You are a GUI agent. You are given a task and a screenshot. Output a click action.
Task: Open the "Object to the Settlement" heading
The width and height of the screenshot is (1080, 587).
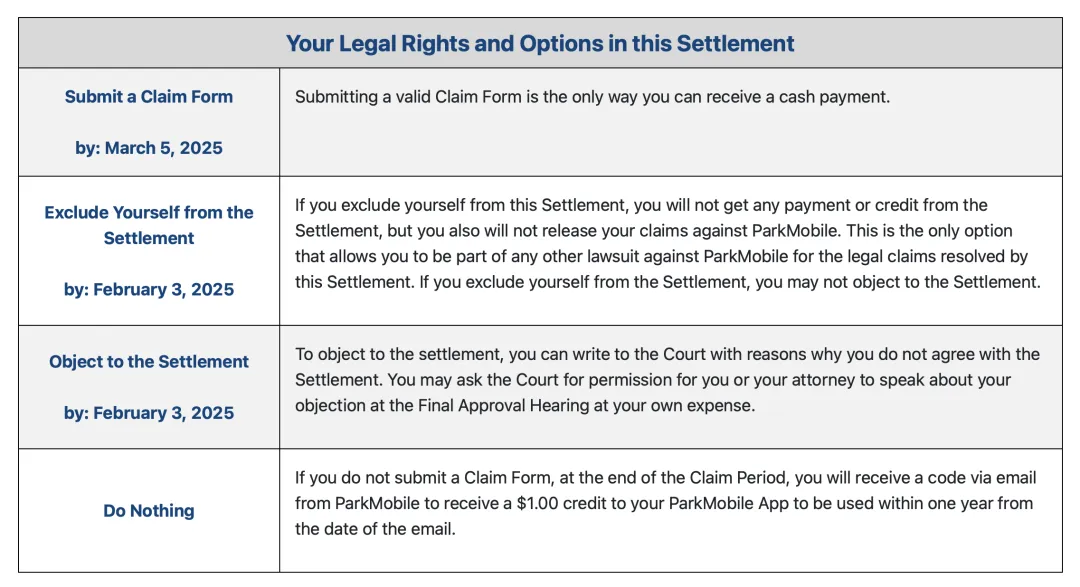click(x=149, y=362)
